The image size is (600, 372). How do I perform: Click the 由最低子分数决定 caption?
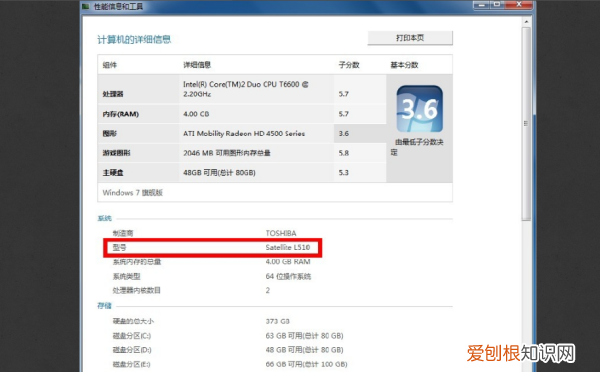click(417, 147)
